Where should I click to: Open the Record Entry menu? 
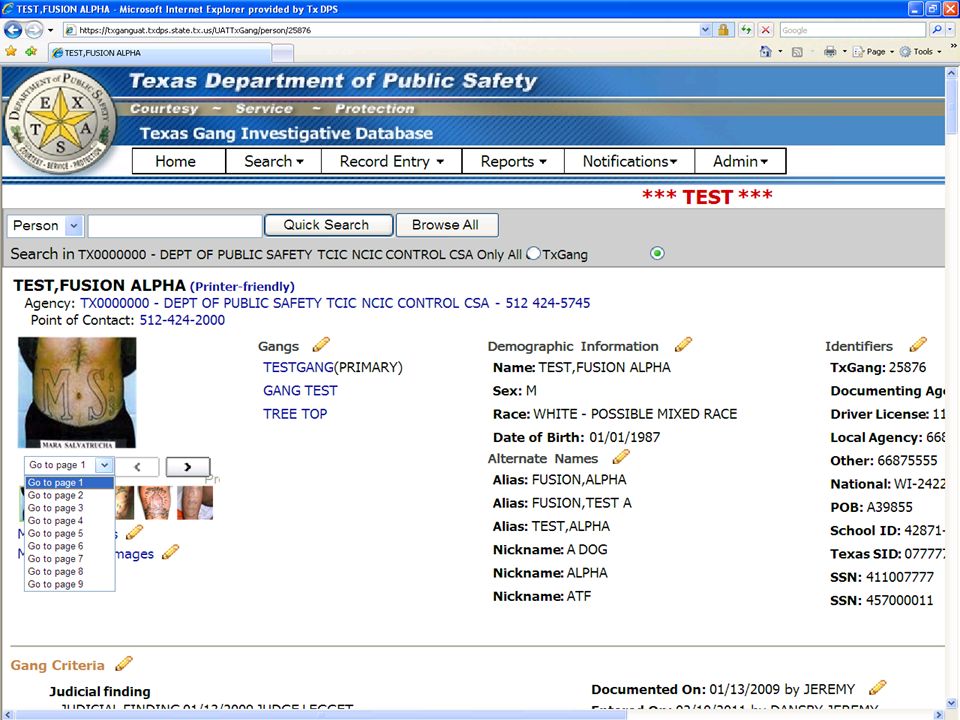coord(392,161)
